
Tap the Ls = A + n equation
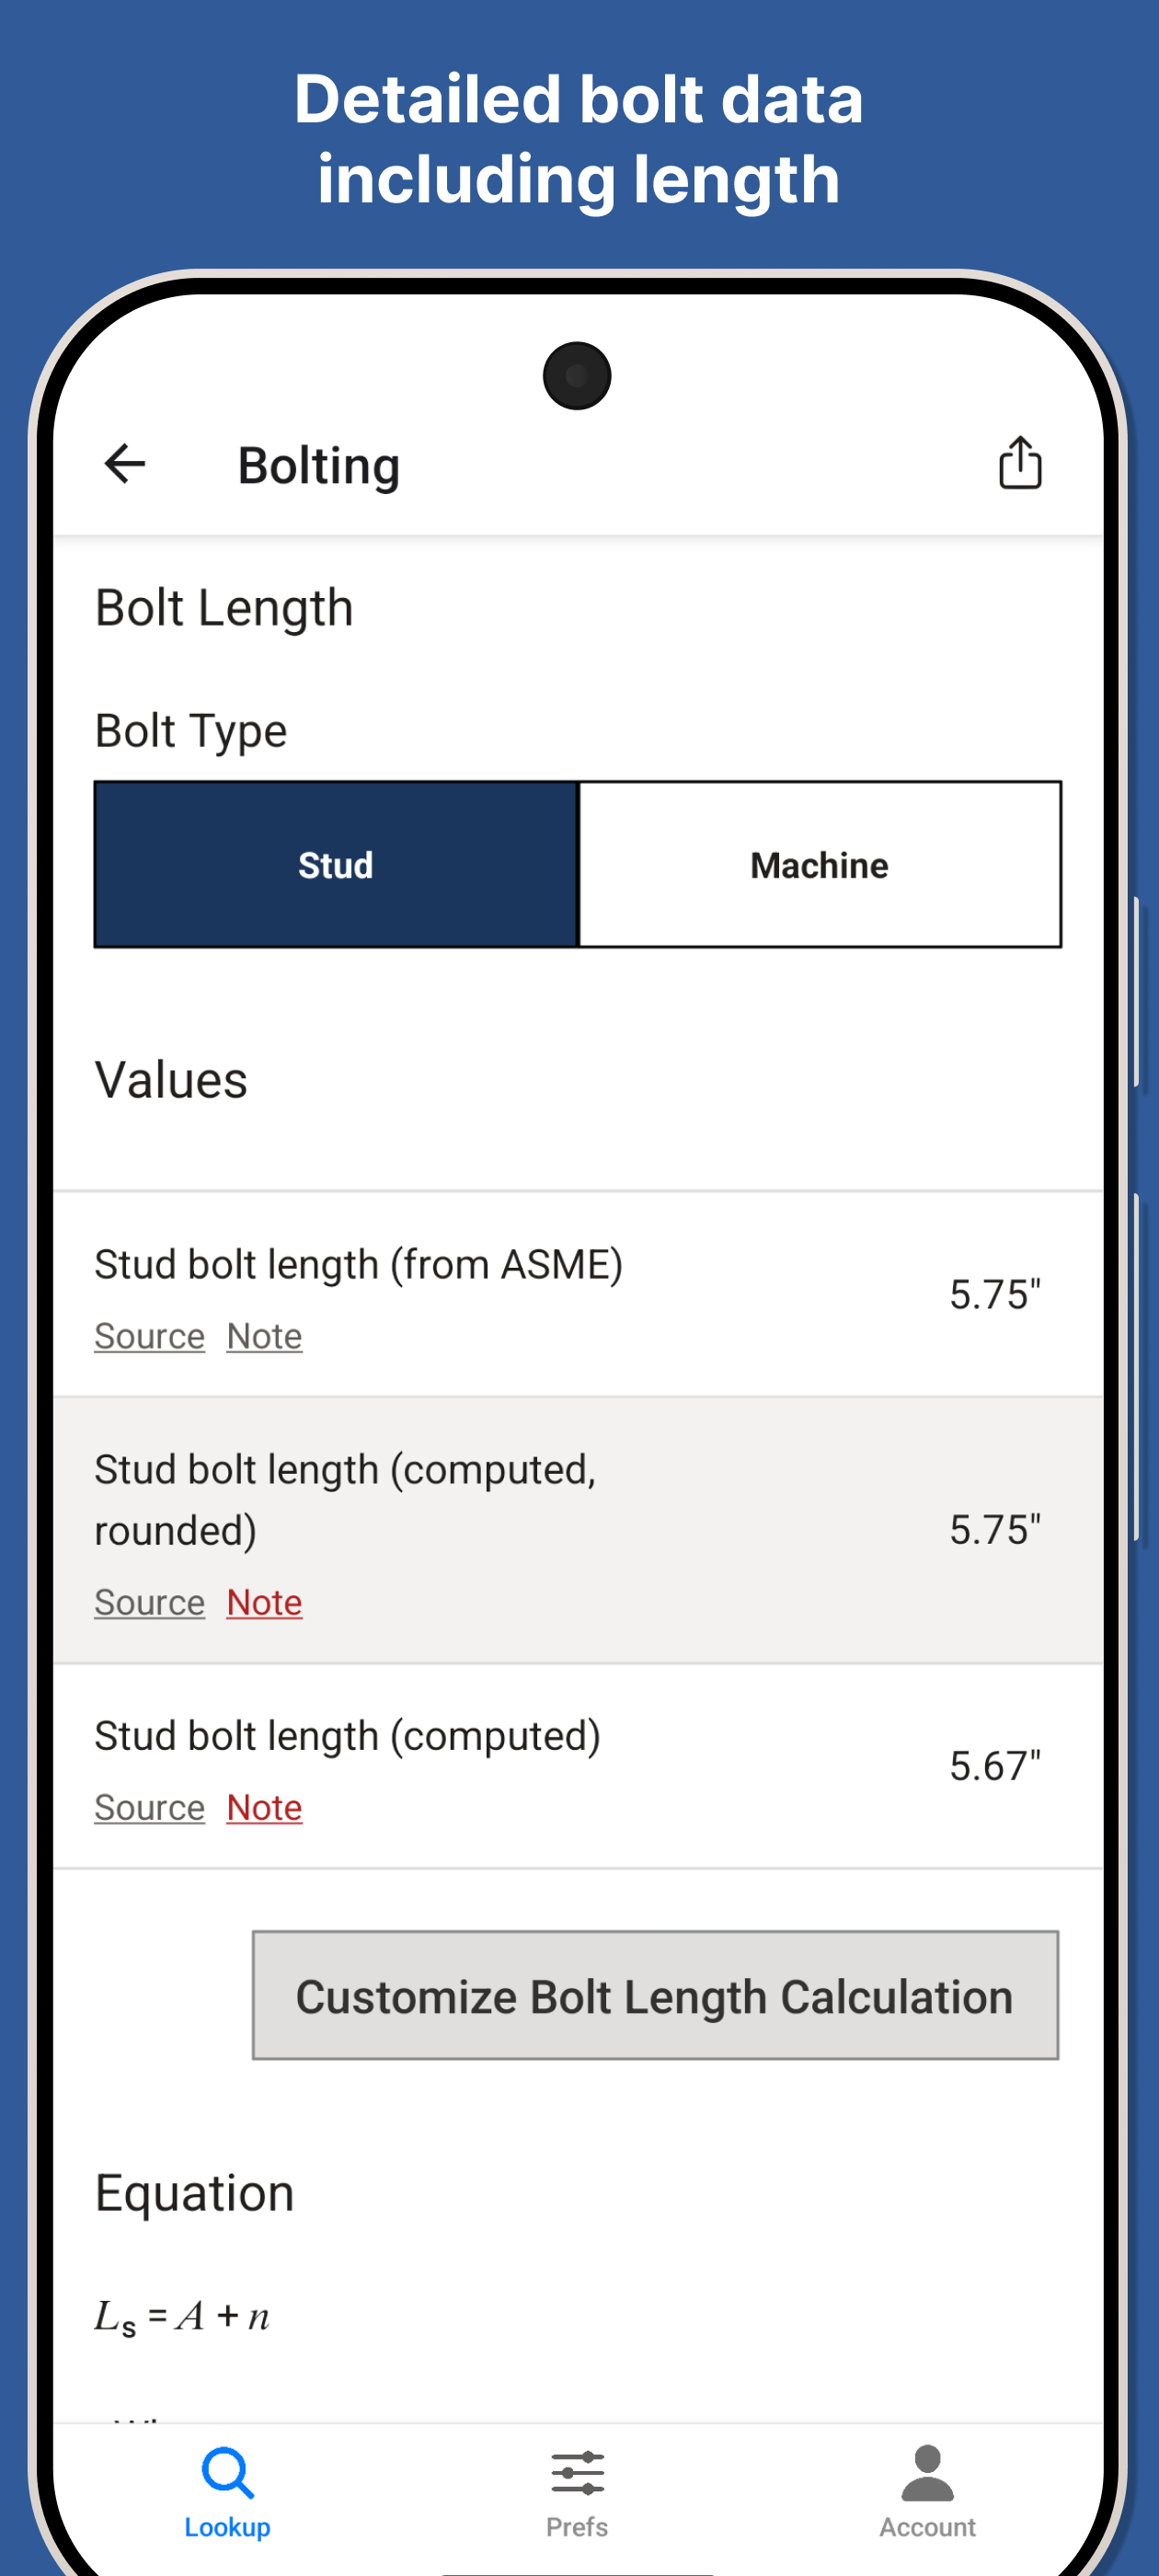[182, 2316]
